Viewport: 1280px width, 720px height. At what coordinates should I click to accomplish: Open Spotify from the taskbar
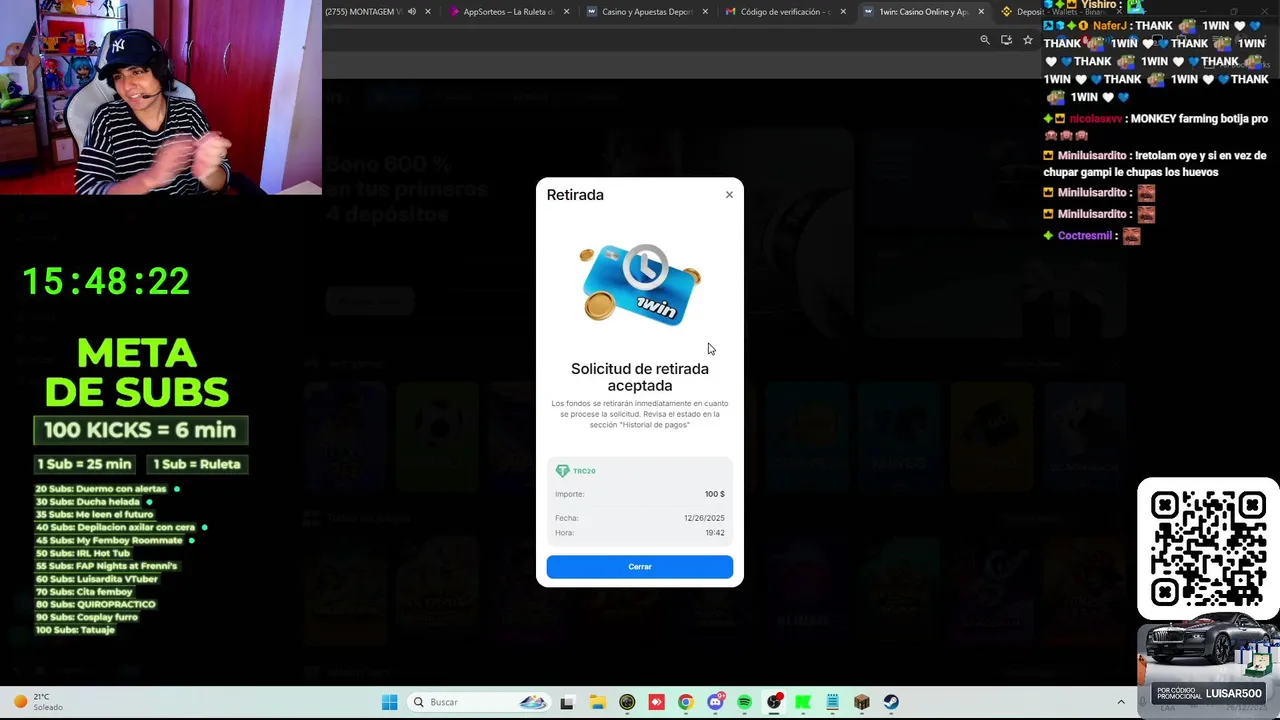point(744,702)
